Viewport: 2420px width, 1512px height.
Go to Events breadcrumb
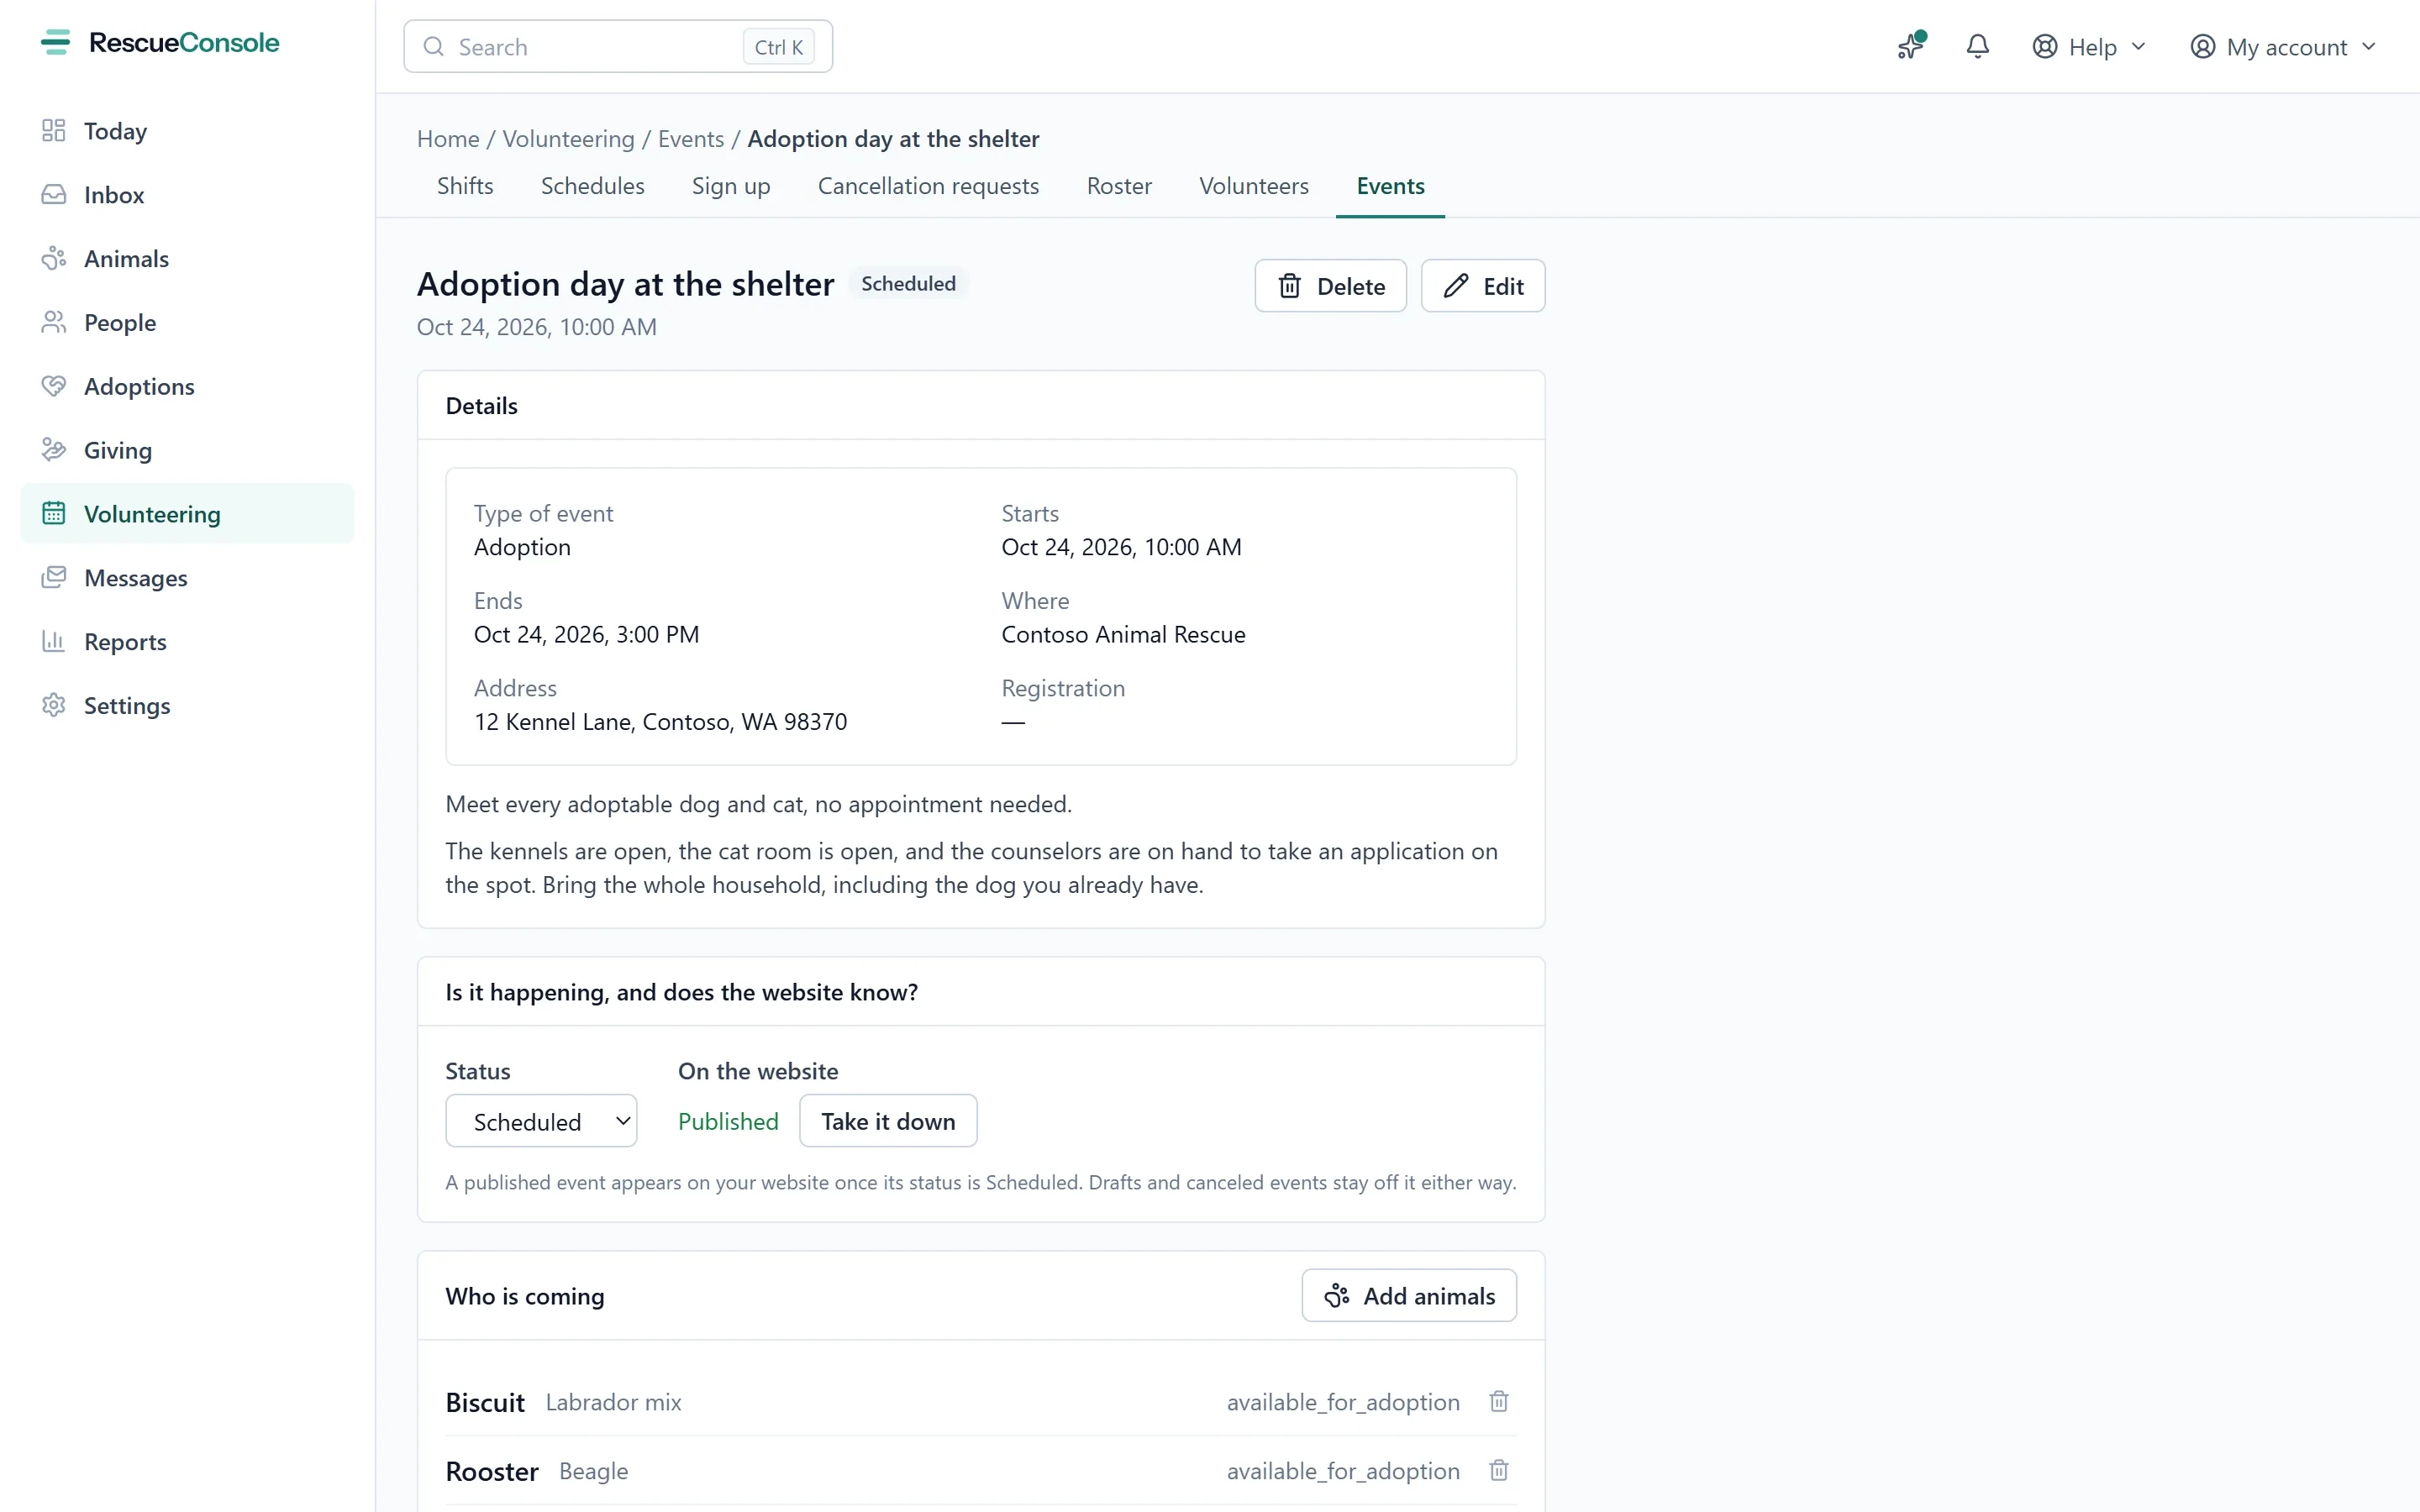[x=691, y=139]
